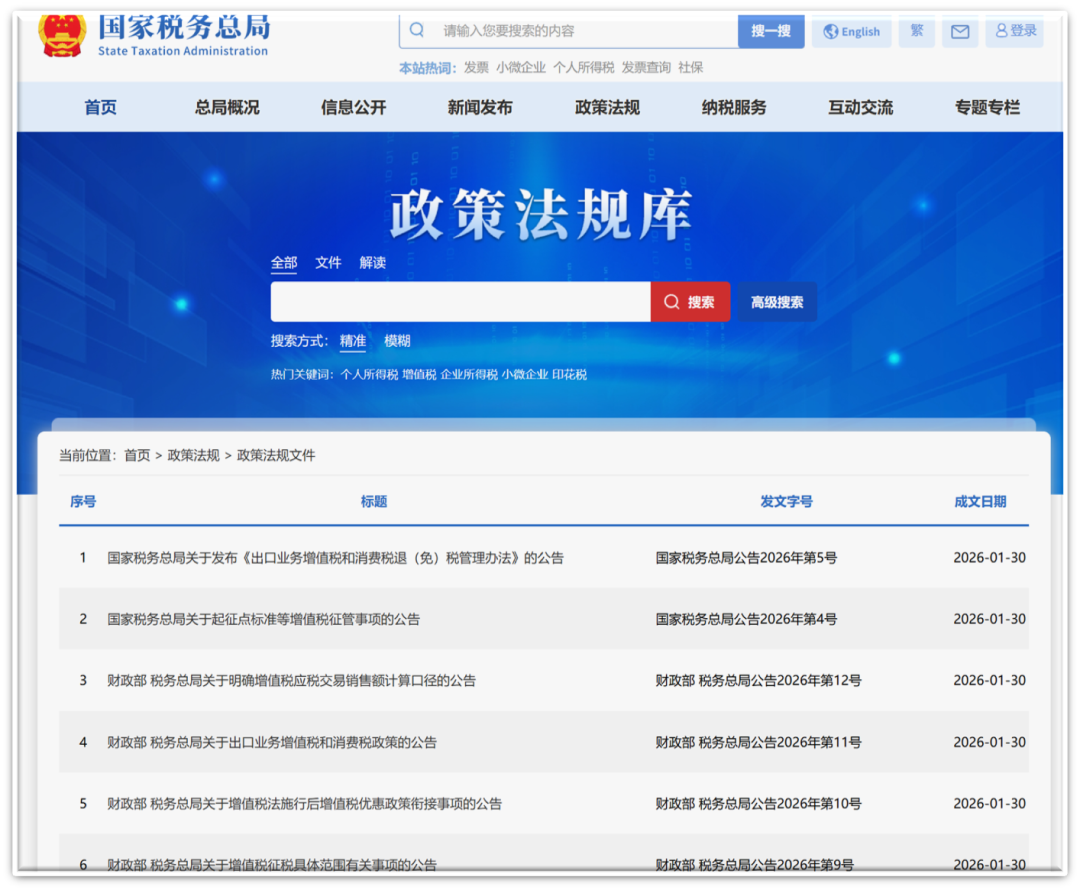
Task: Switch to the 解读 search tab
Action: click(372, 263)
